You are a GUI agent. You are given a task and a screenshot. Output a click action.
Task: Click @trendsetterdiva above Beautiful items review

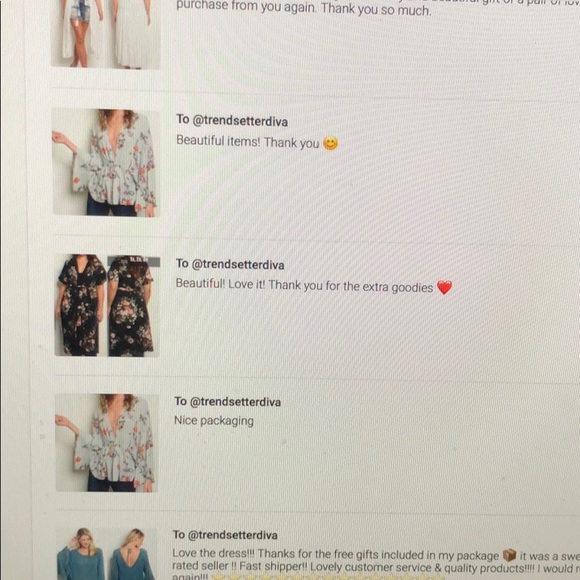[240, 121]
